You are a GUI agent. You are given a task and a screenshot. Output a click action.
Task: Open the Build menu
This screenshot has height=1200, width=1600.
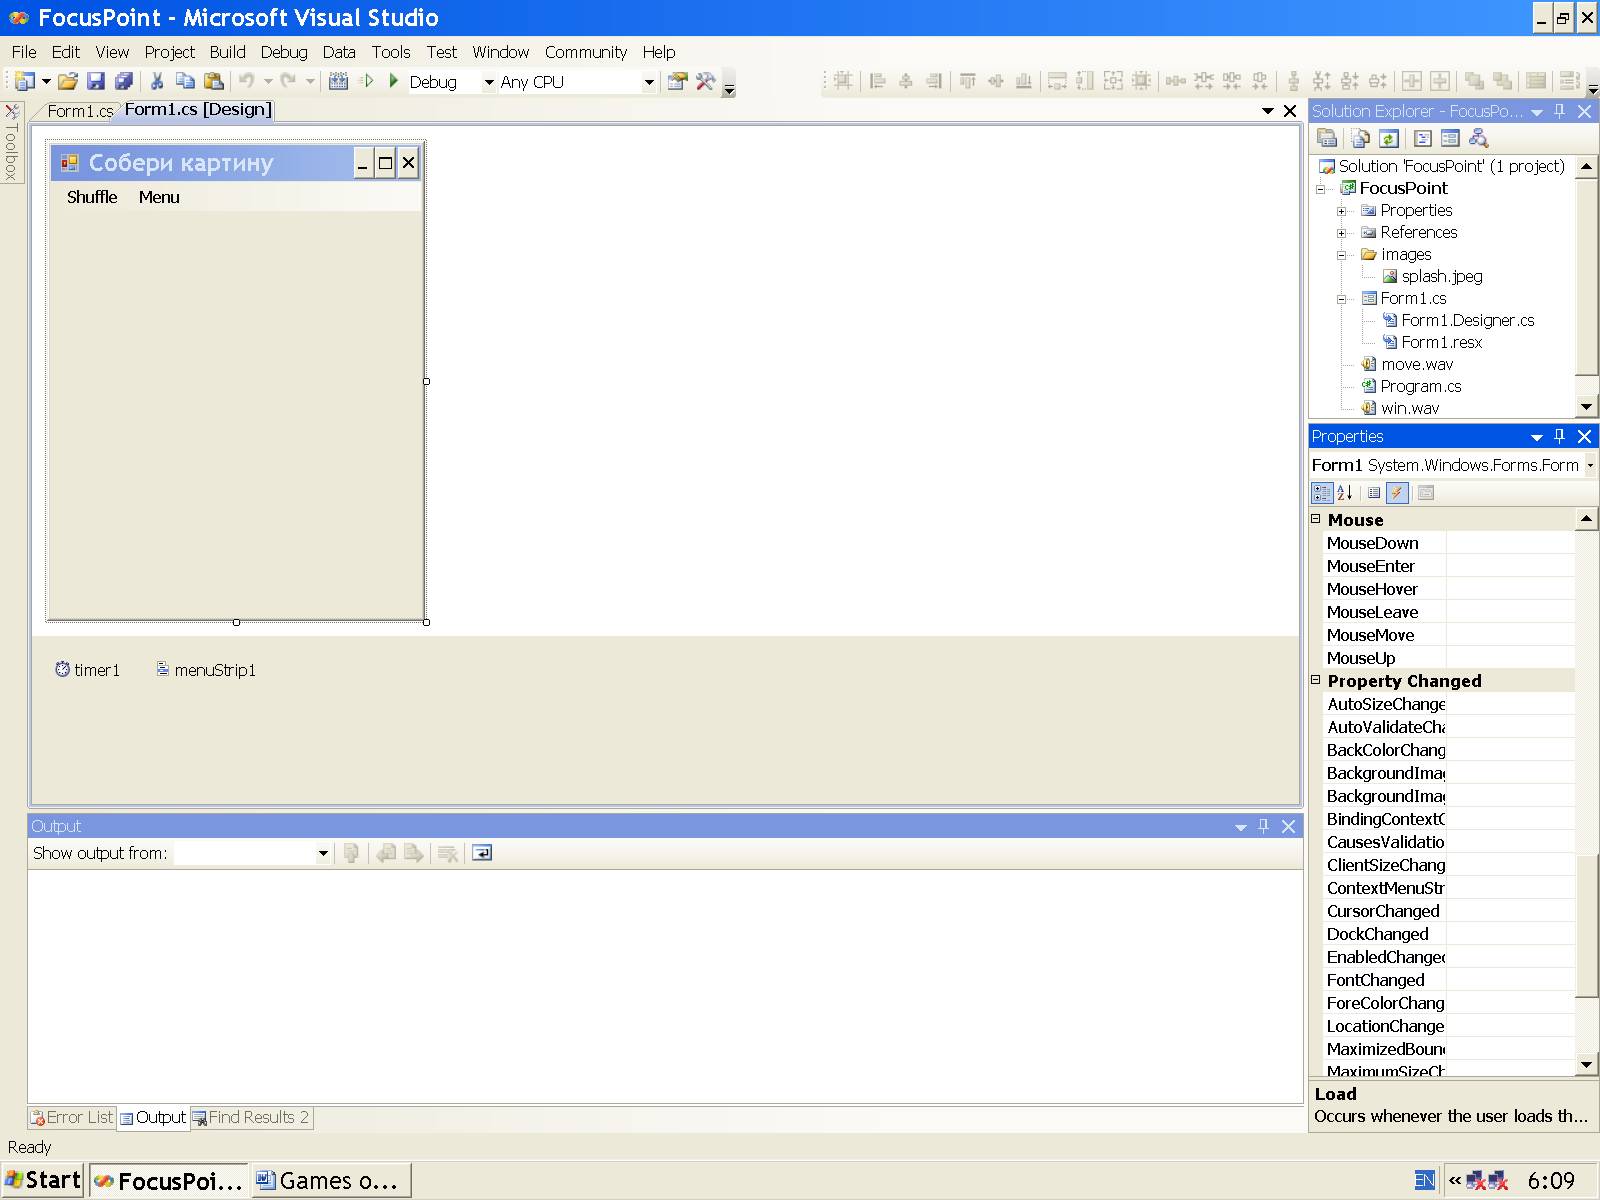[x=227, y=52]
